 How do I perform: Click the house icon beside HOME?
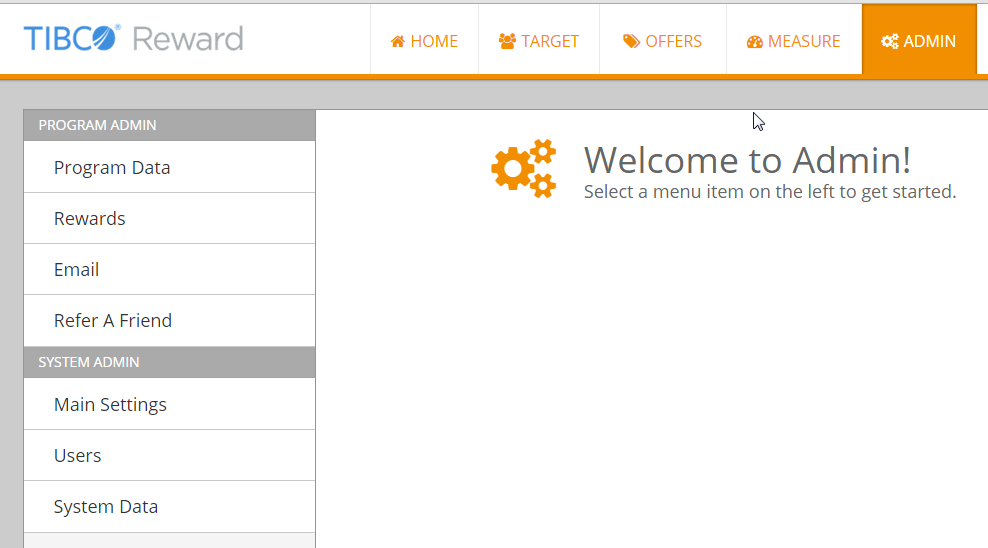click(398, 42)
